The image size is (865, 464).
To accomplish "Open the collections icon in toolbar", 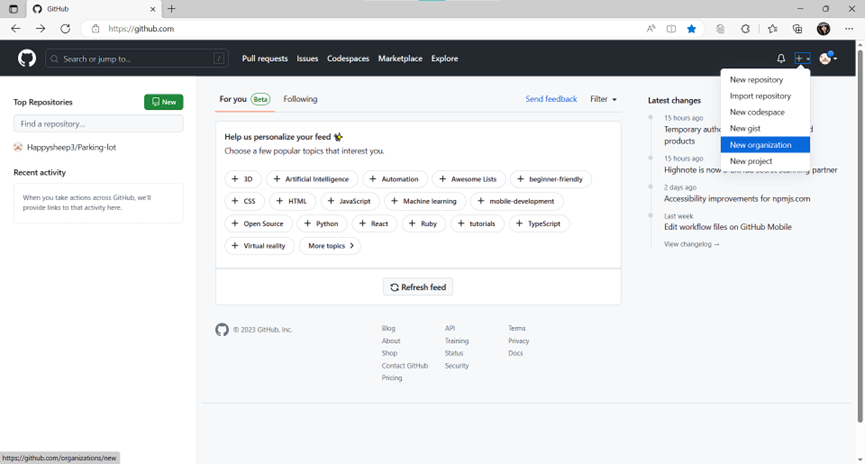I will 797,29.
